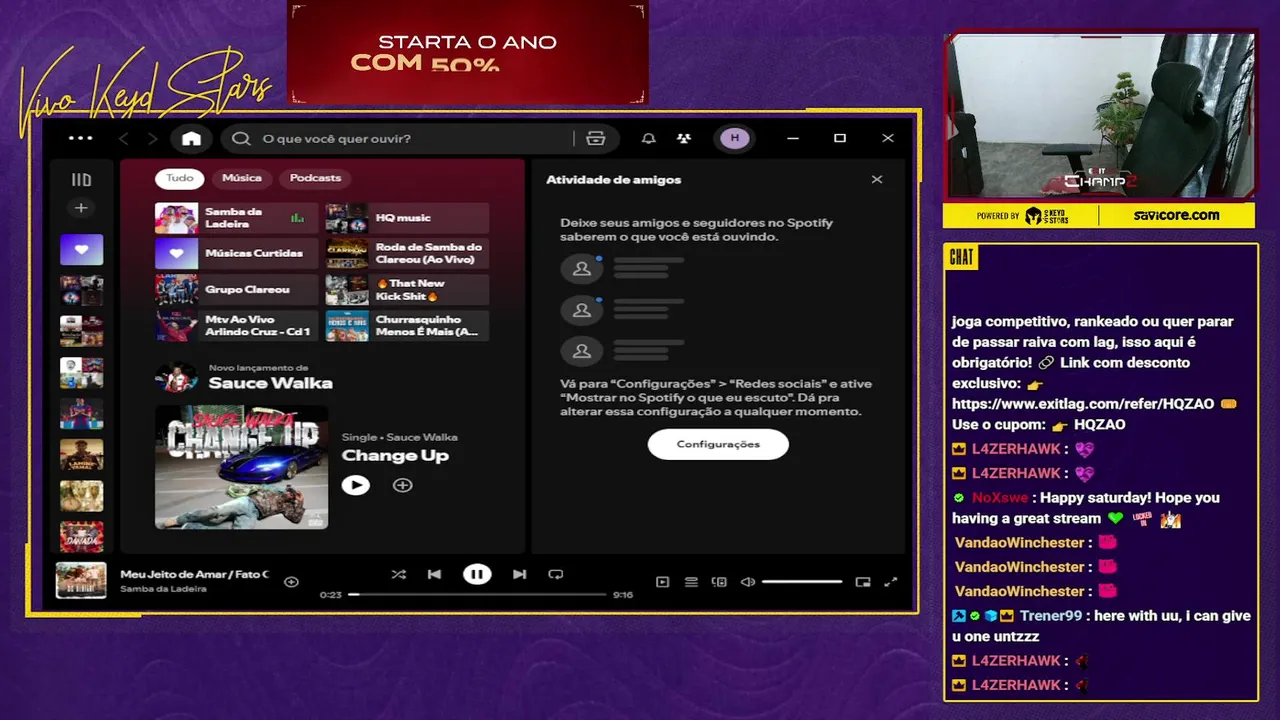Adjust the volume slider
This screenshot has height=720, width=1280.
pyautogui.click(x=802, y=582)
